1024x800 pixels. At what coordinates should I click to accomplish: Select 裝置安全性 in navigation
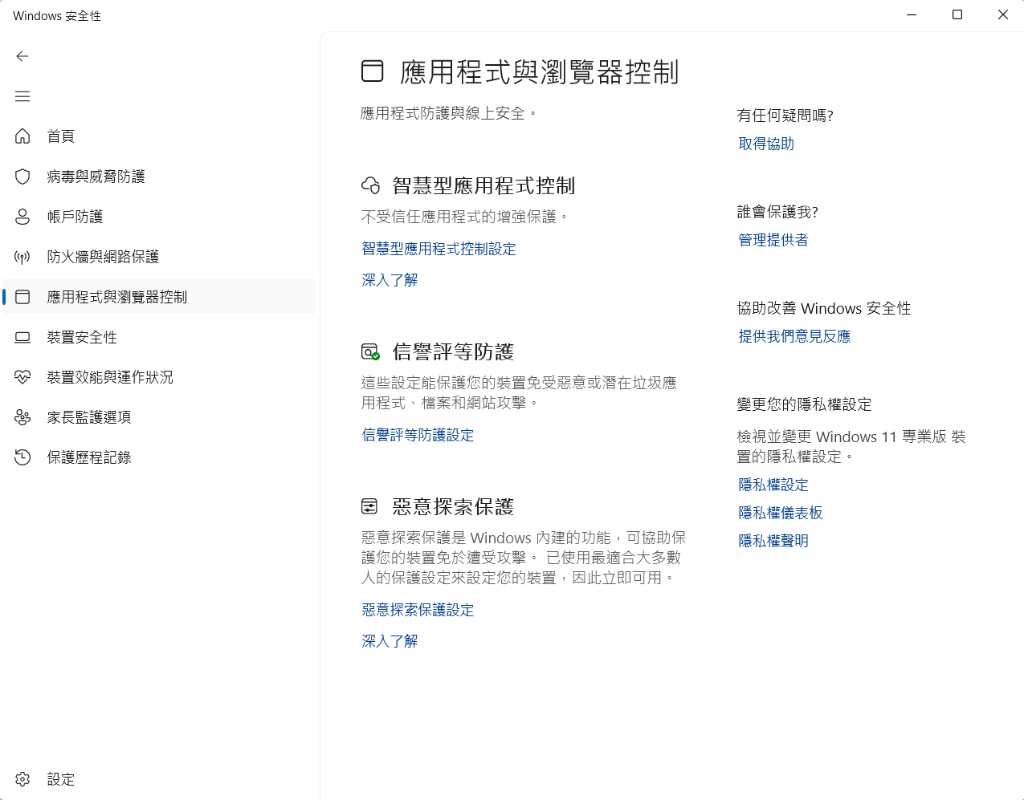click(159, 338)
